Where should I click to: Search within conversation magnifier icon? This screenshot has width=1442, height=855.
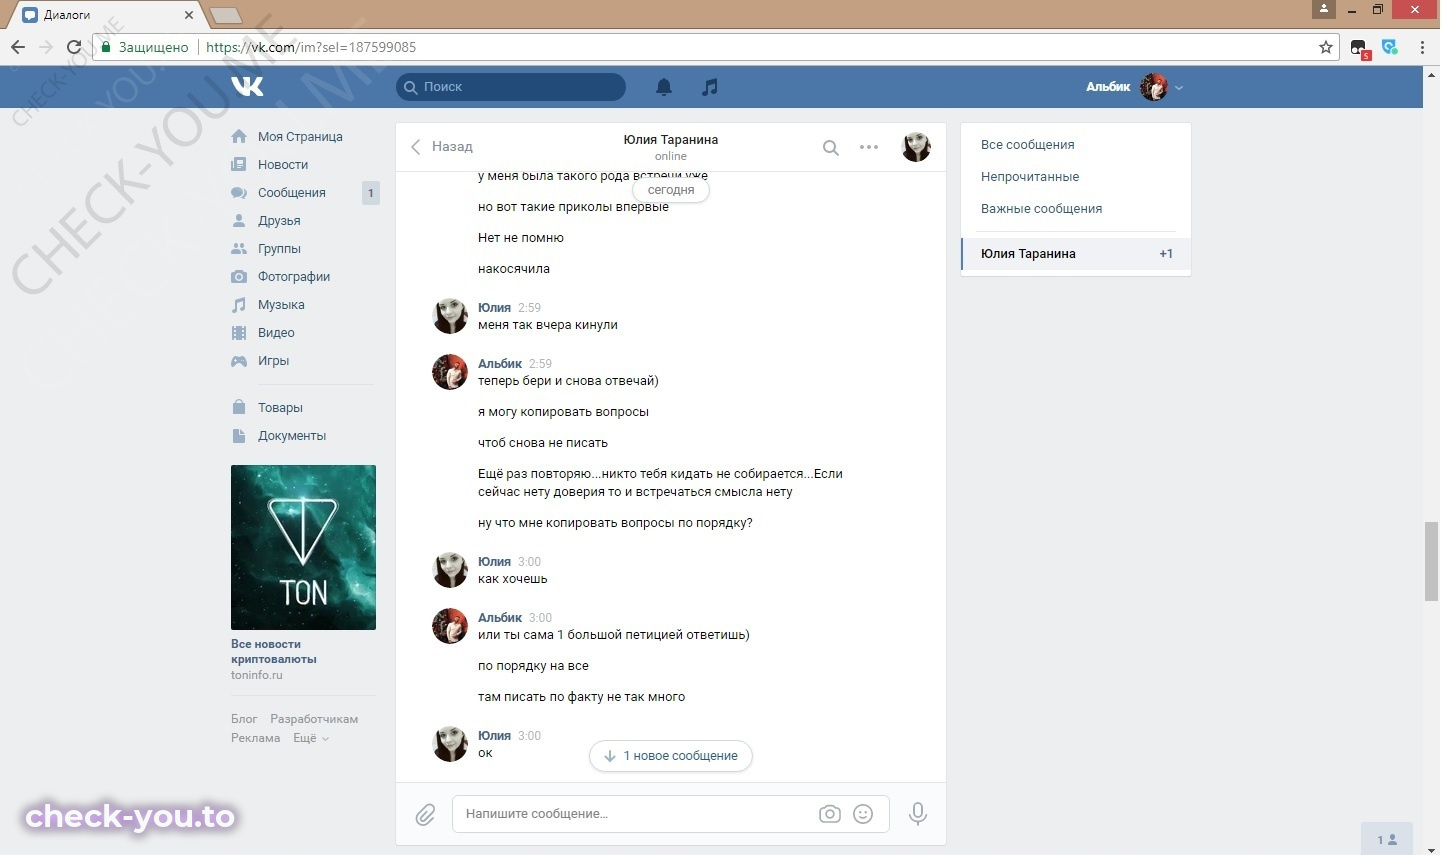pos(831,147)
